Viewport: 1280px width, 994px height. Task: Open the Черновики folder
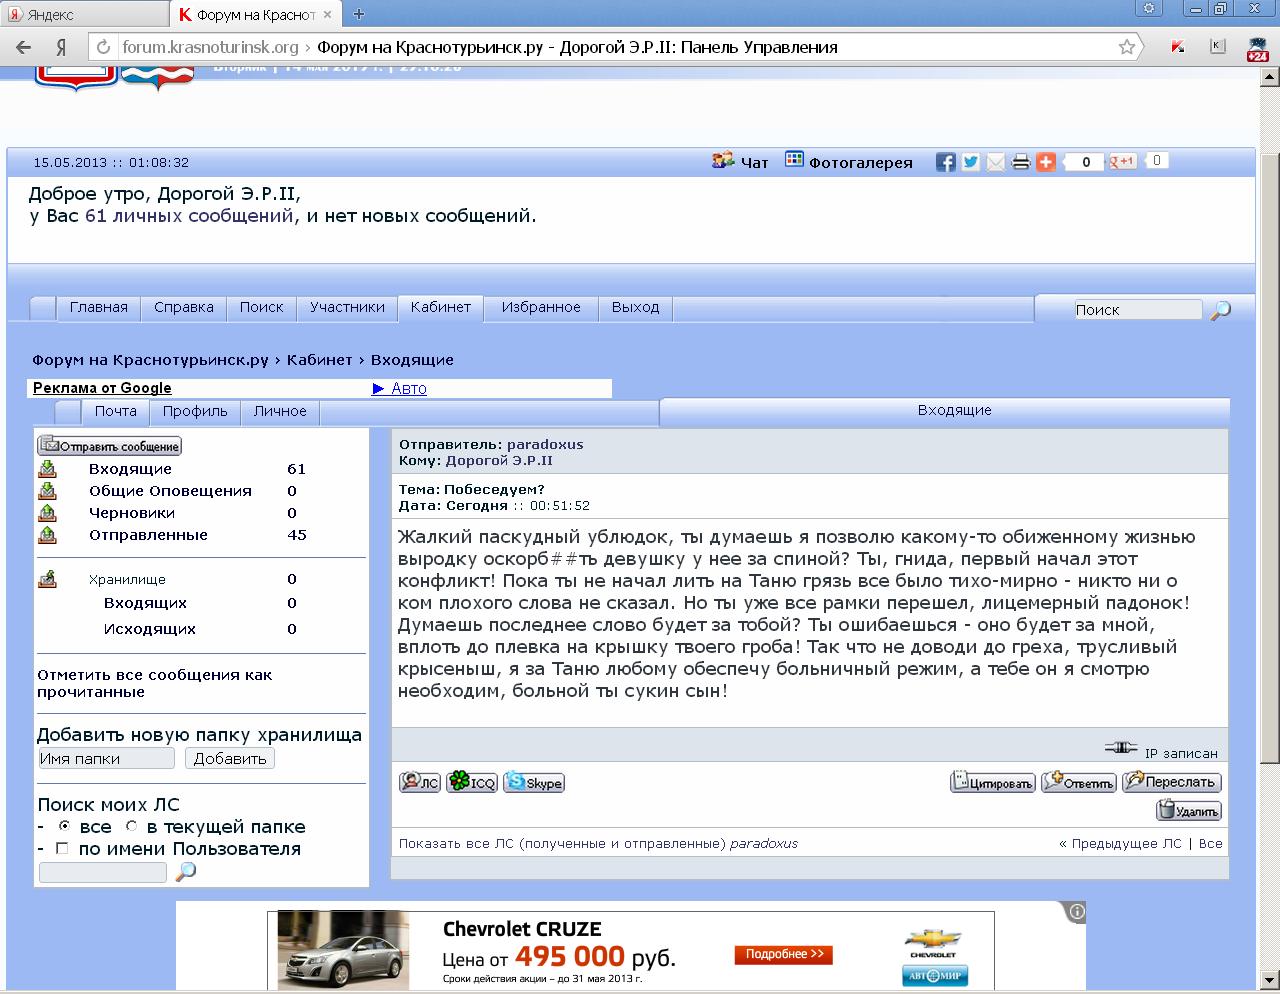[x=132, y=513]
